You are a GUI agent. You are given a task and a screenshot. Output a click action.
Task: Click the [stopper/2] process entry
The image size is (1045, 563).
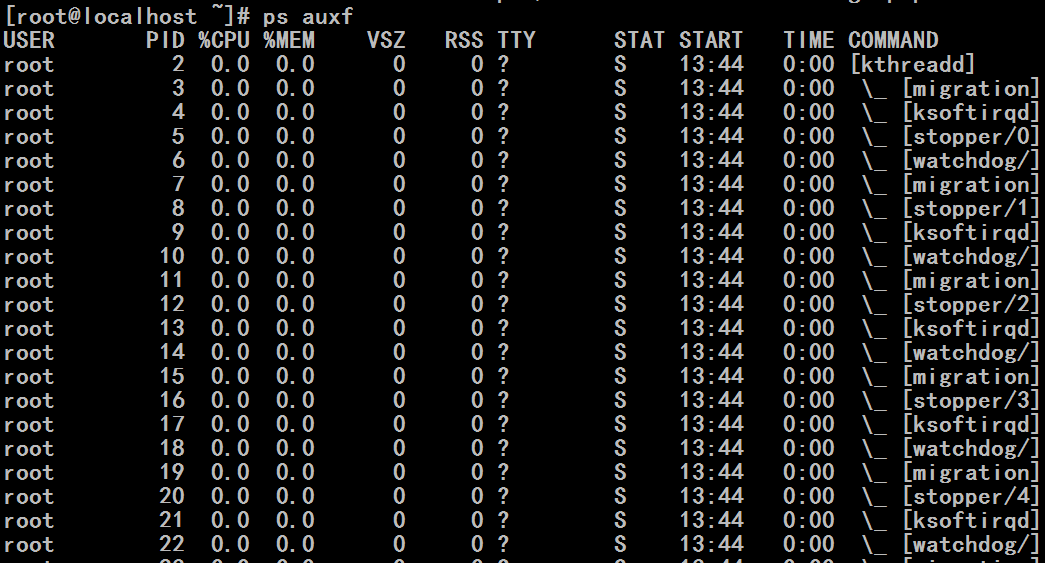971,304
